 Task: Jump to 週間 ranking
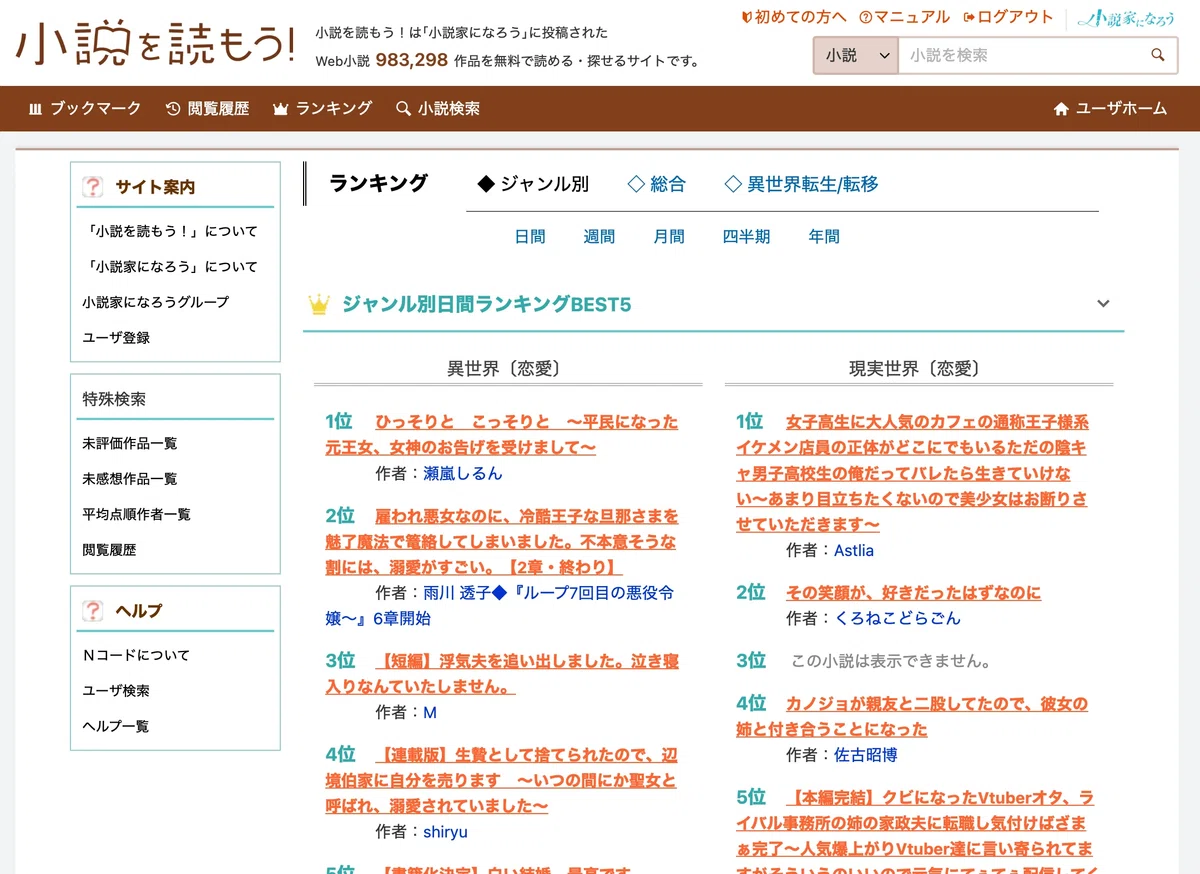(599, 237)
